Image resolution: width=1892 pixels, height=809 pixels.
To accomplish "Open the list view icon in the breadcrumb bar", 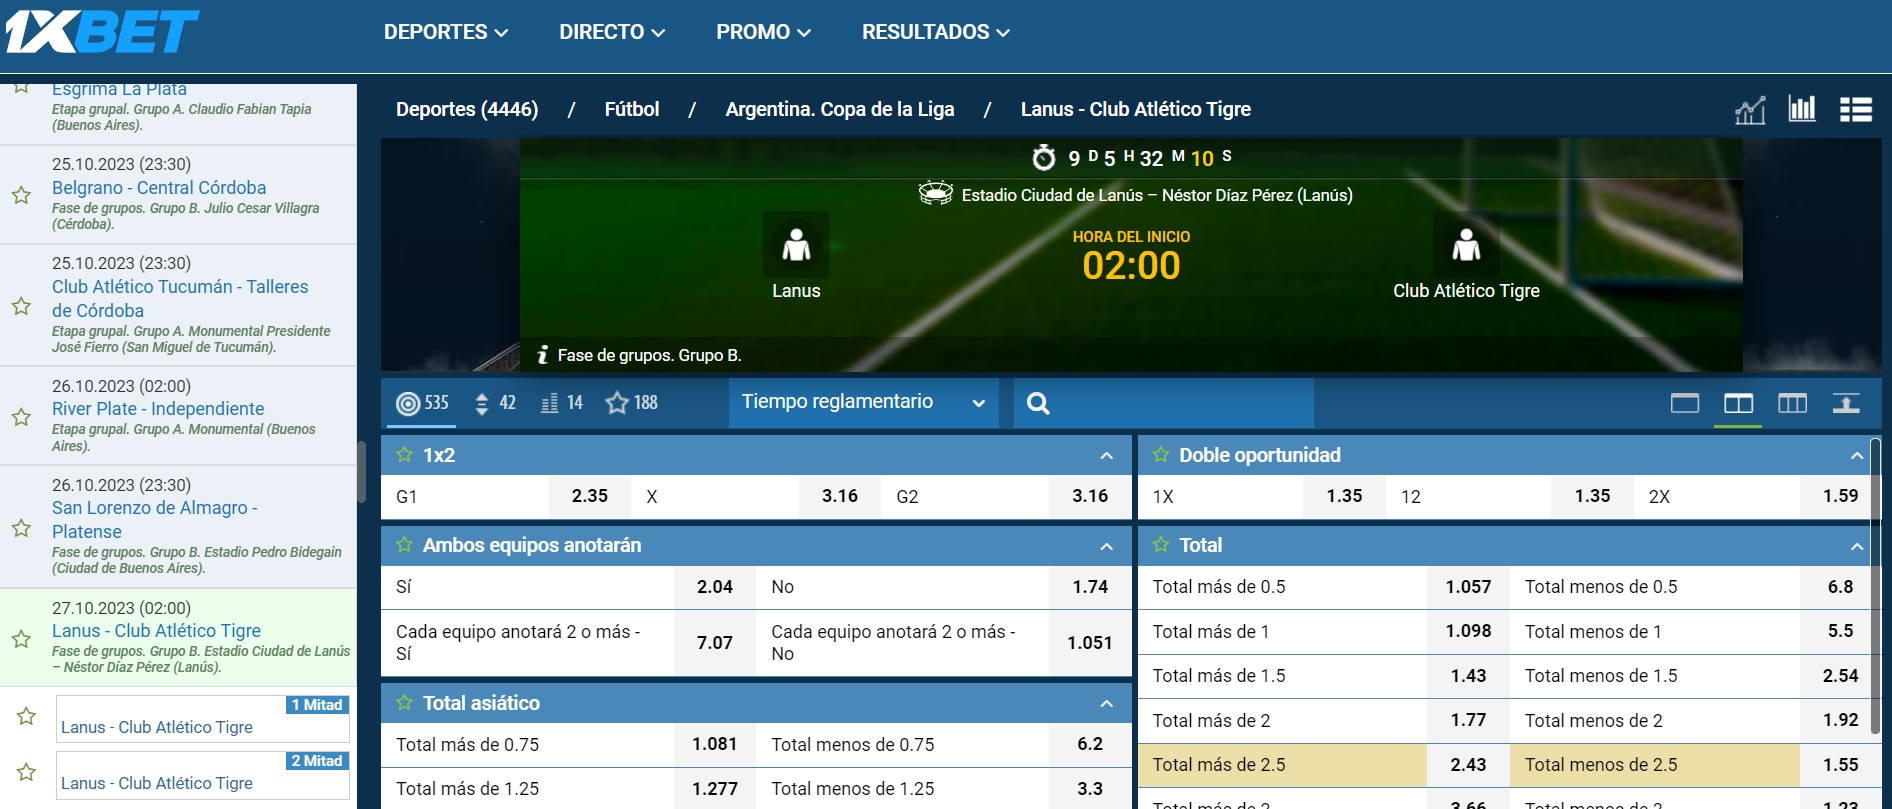I will pos(1856,109).
